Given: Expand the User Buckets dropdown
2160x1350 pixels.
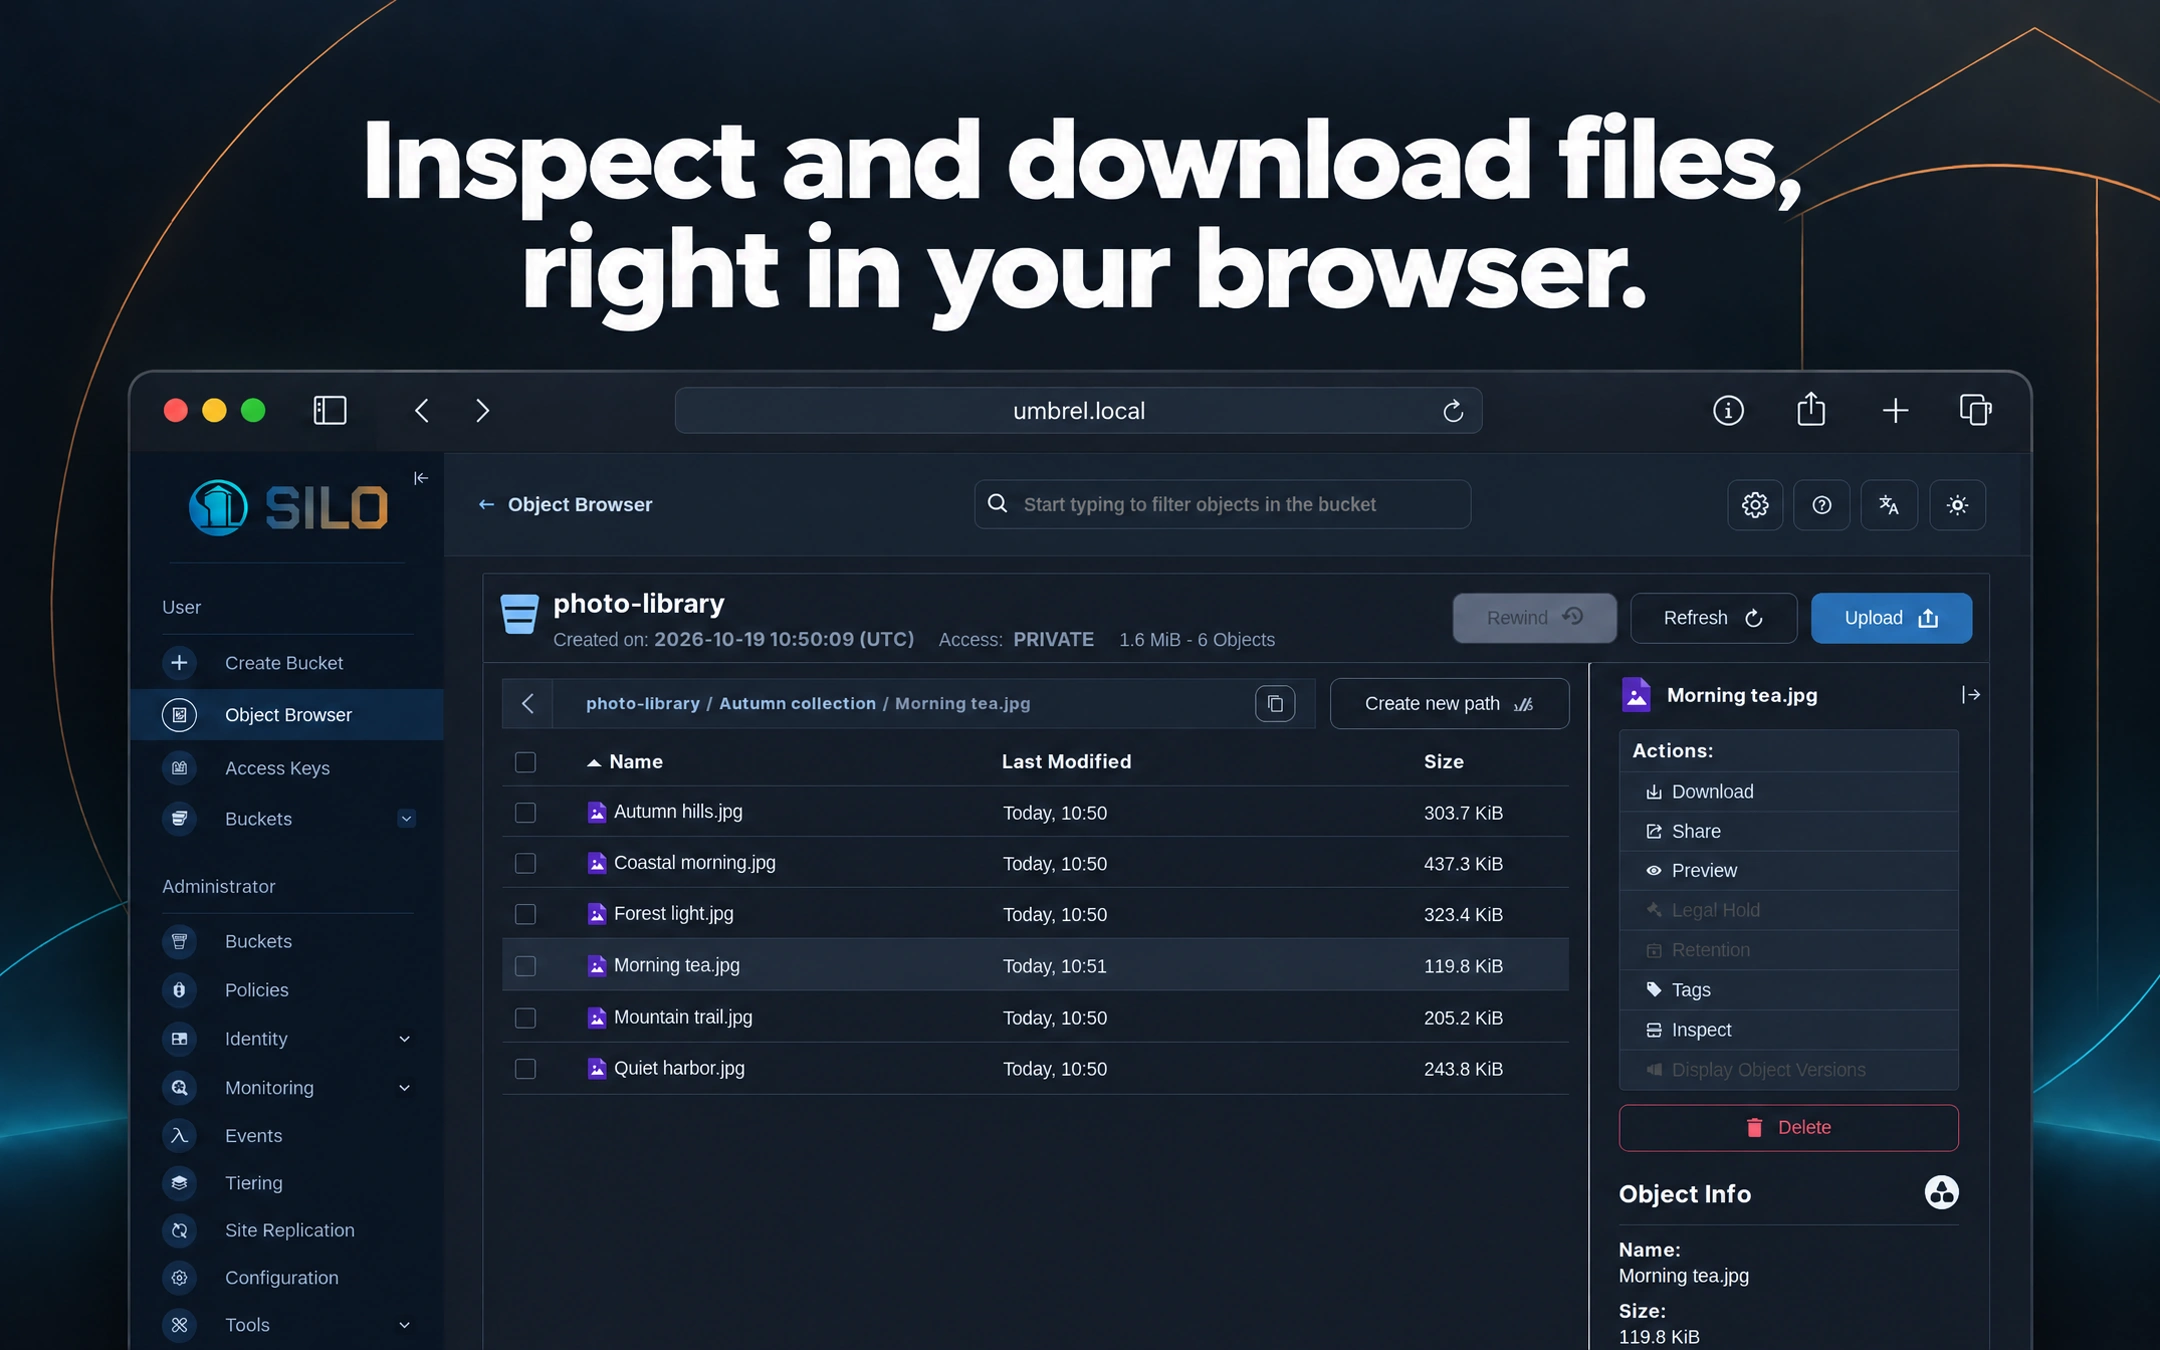Looking at the screenshot, I should (406, 819).
